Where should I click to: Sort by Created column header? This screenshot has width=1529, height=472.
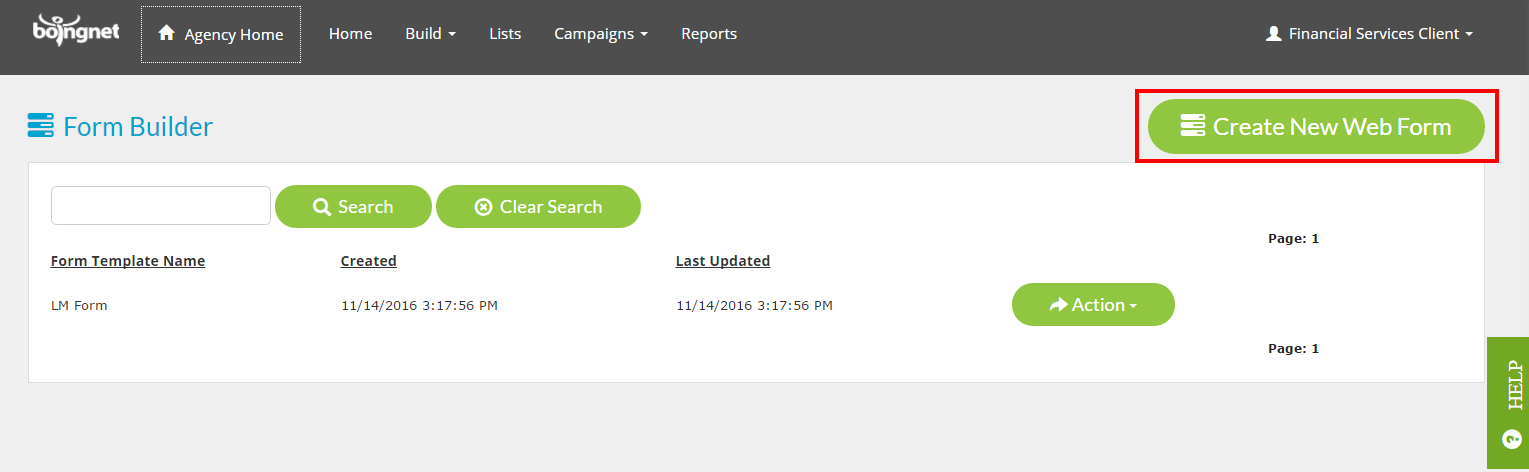[369, 261]
